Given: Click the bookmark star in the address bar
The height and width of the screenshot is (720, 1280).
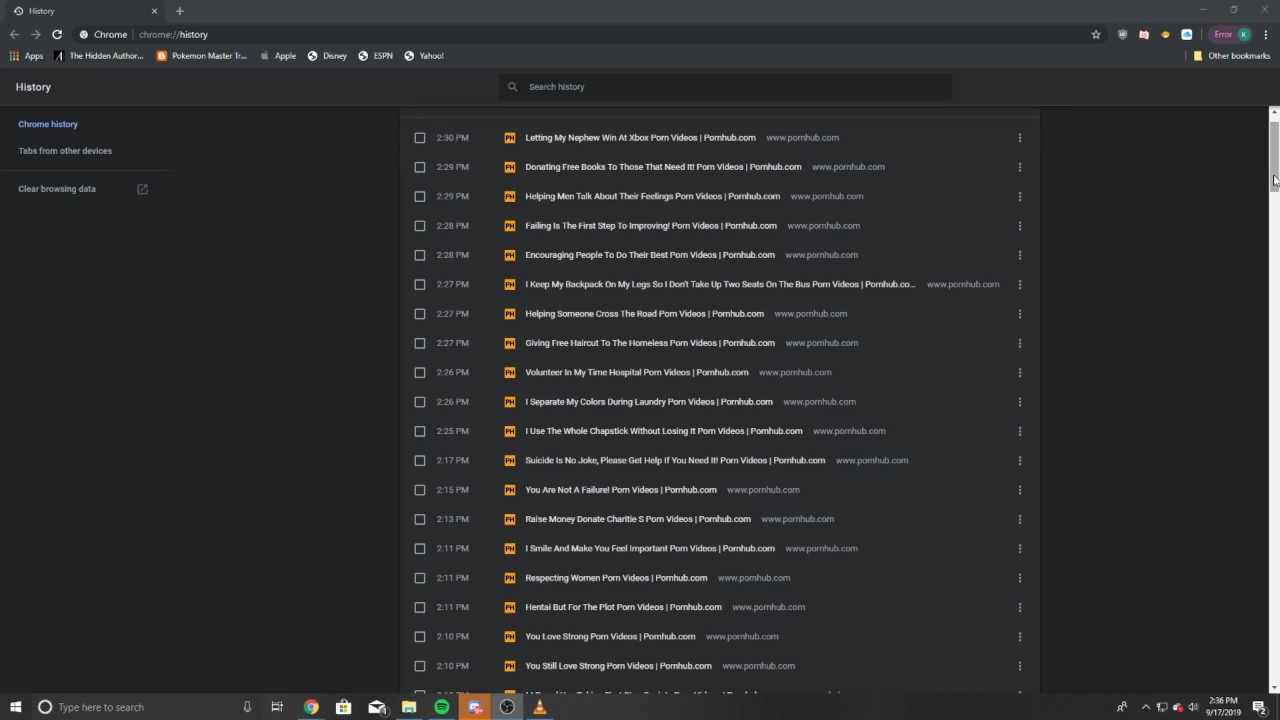Looking at the screenshot, I should pos(1096,34).
